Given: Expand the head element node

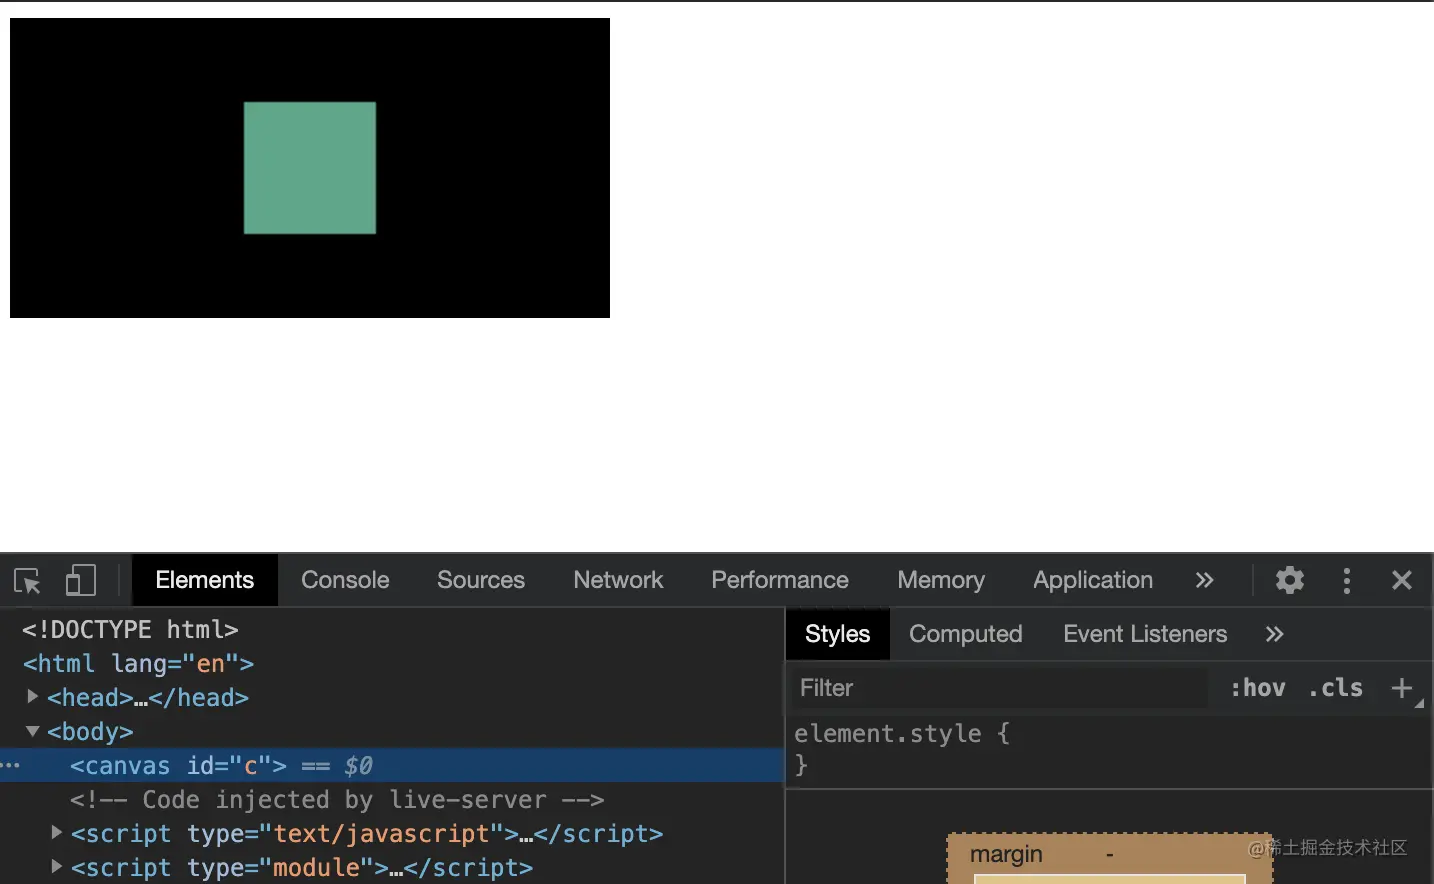Looking at the screenshot, I should (x=32, y=696).
